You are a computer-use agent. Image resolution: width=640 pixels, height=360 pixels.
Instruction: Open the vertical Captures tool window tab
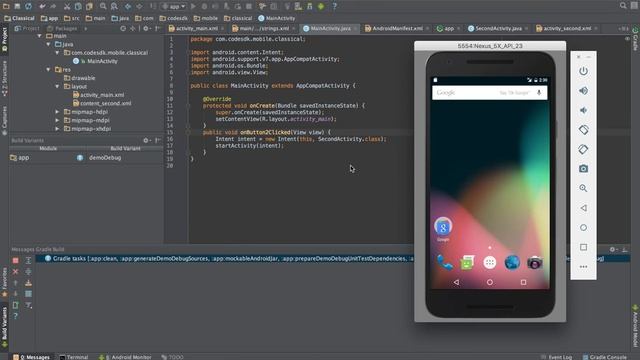(x=4, y=120)
